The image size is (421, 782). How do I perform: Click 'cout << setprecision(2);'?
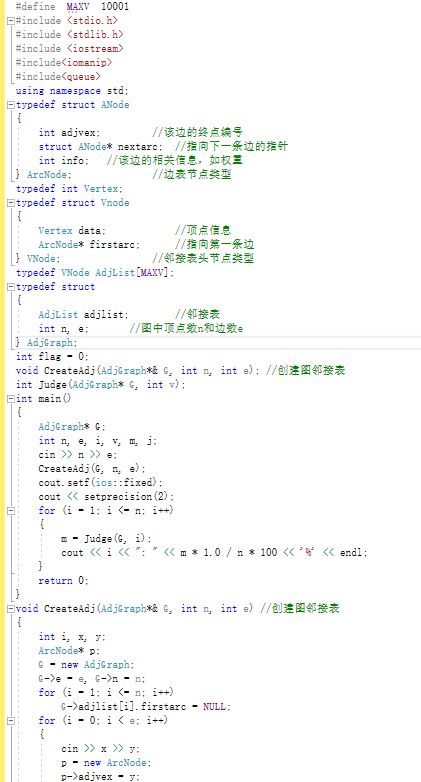(104, 497)
